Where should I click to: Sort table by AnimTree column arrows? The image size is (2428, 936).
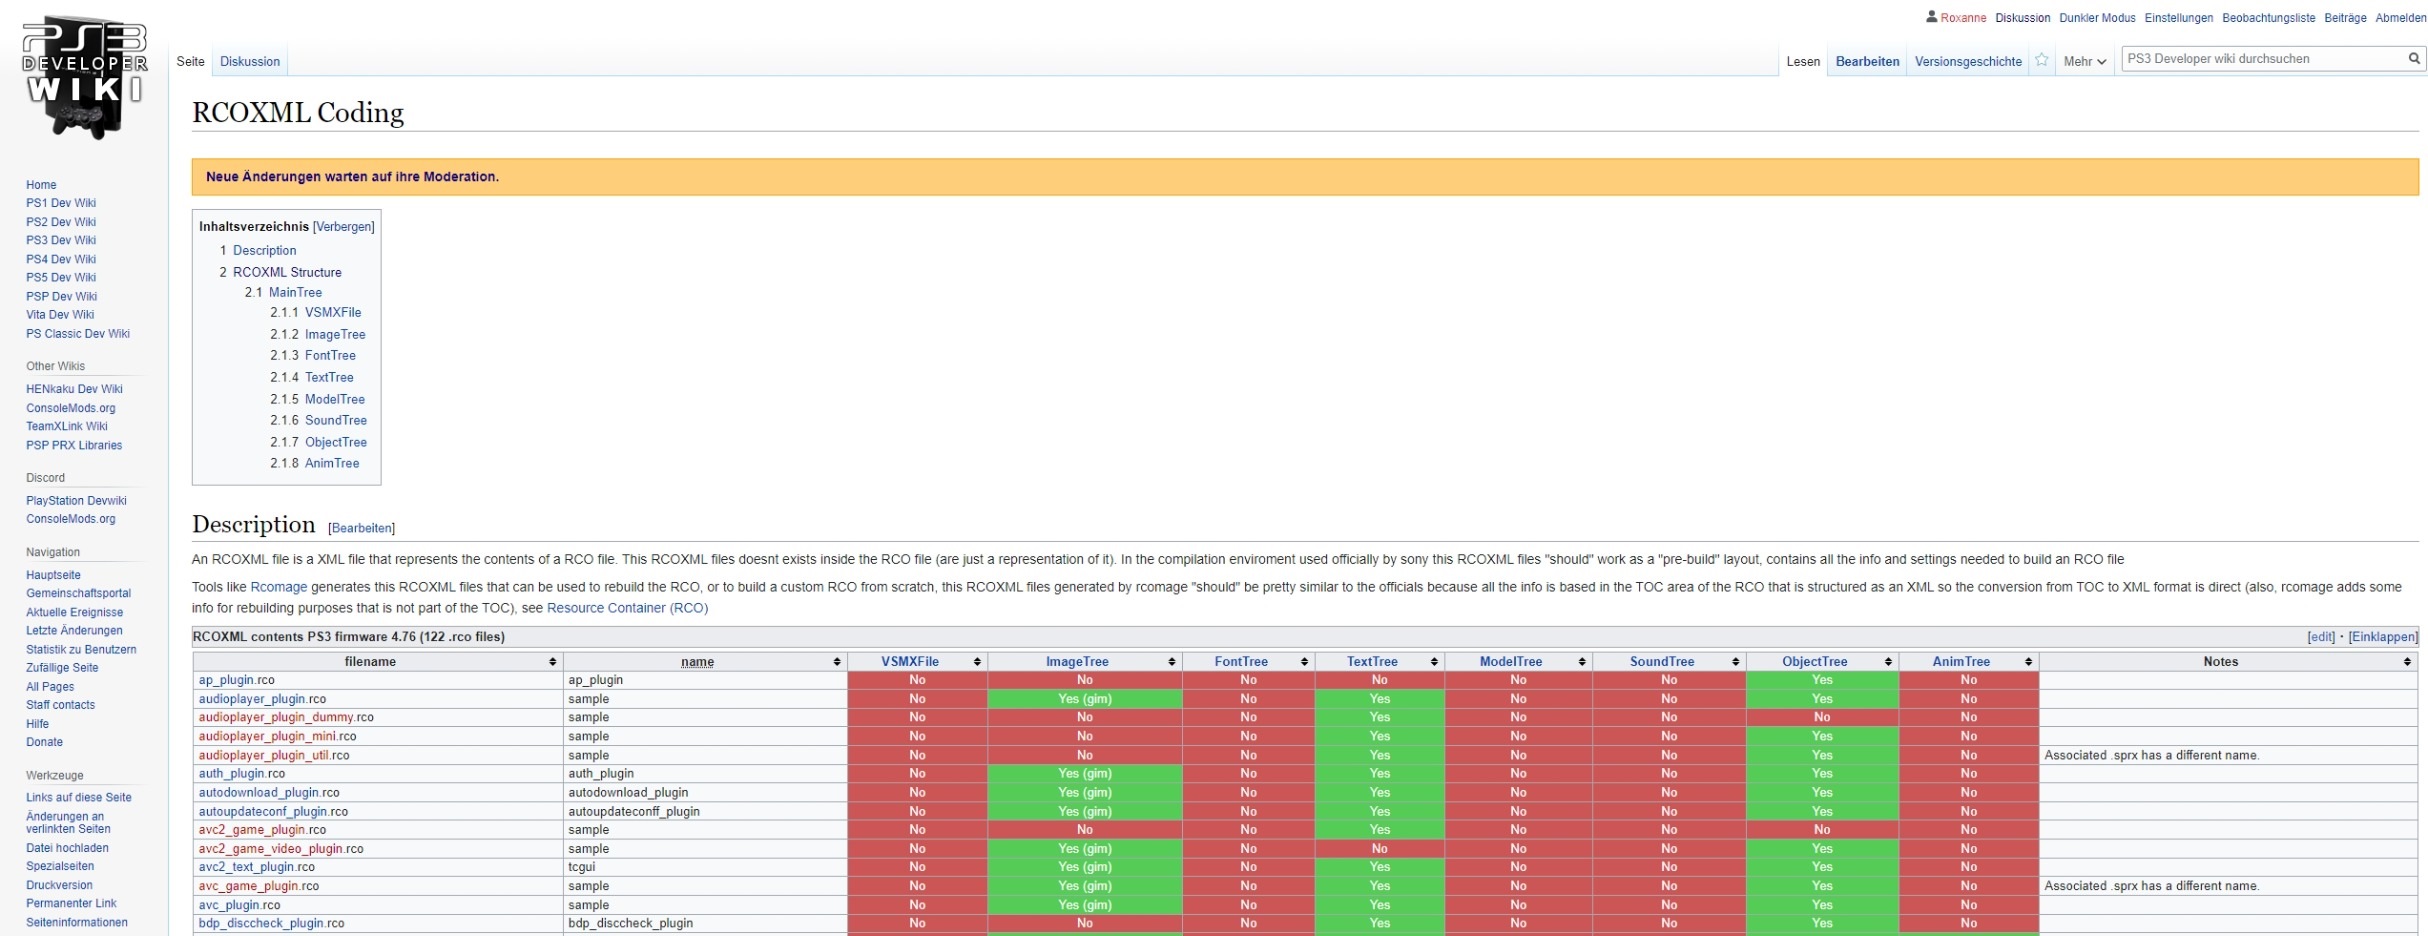click(x=2028, y=662)
